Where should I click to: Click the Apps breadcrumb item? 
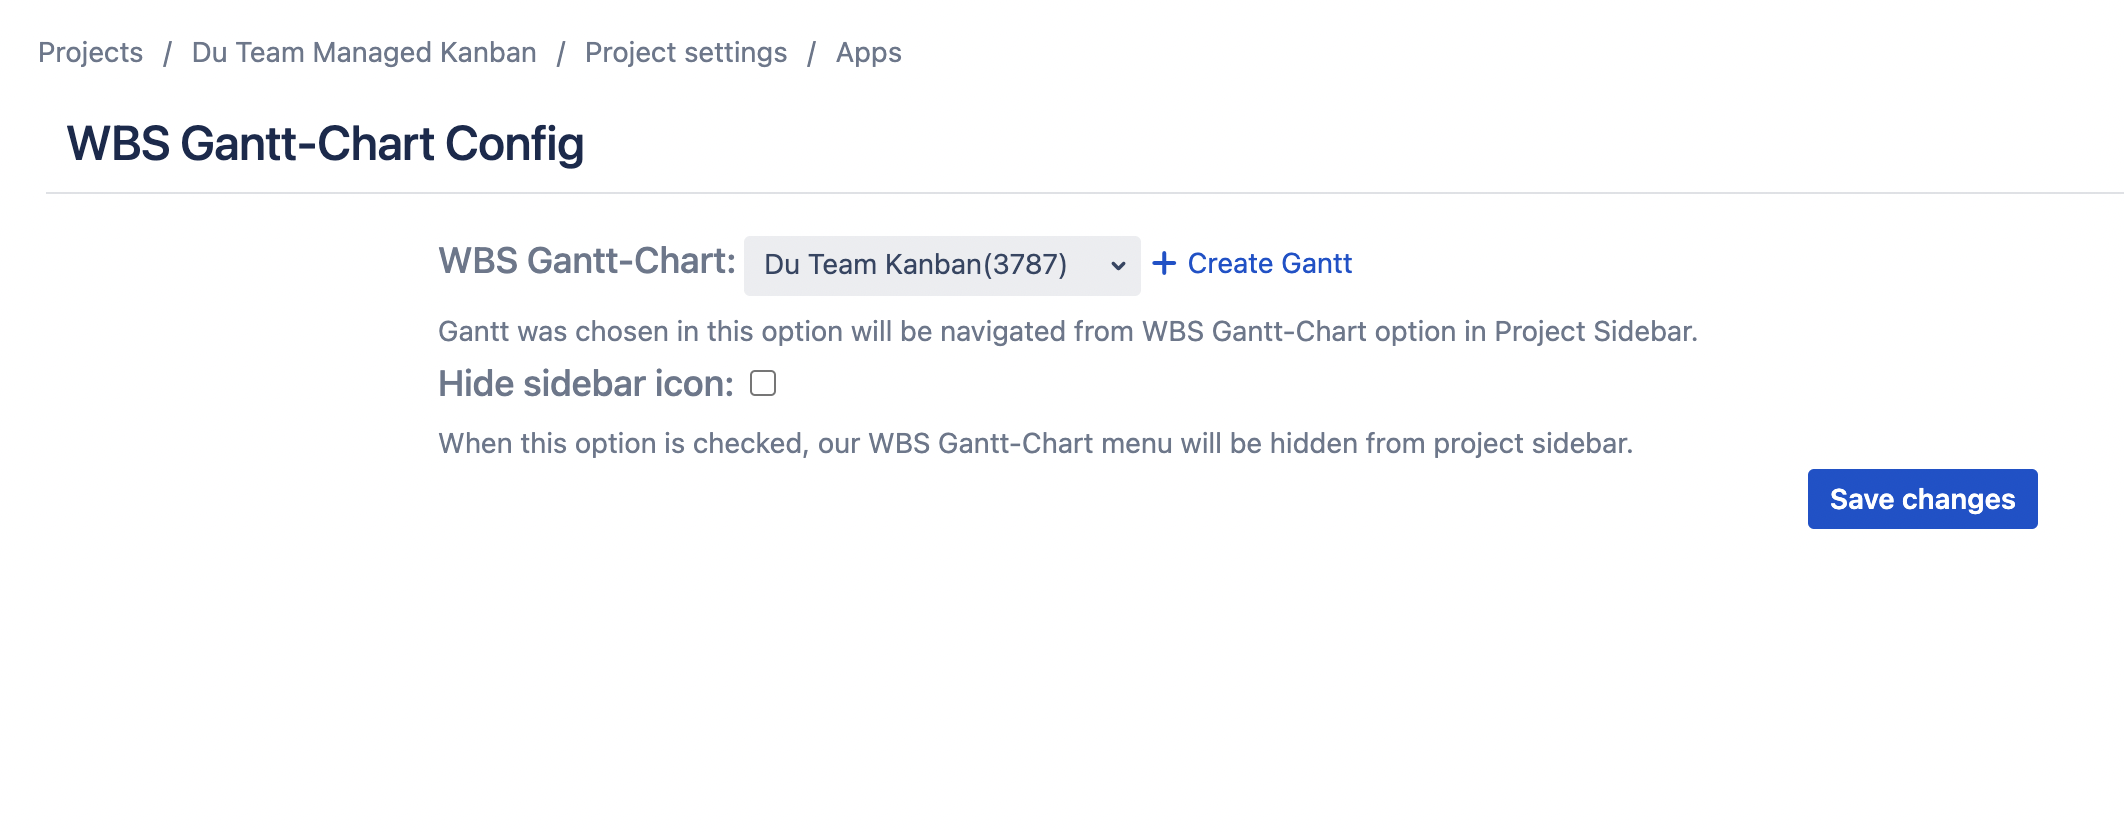point(868,53)
